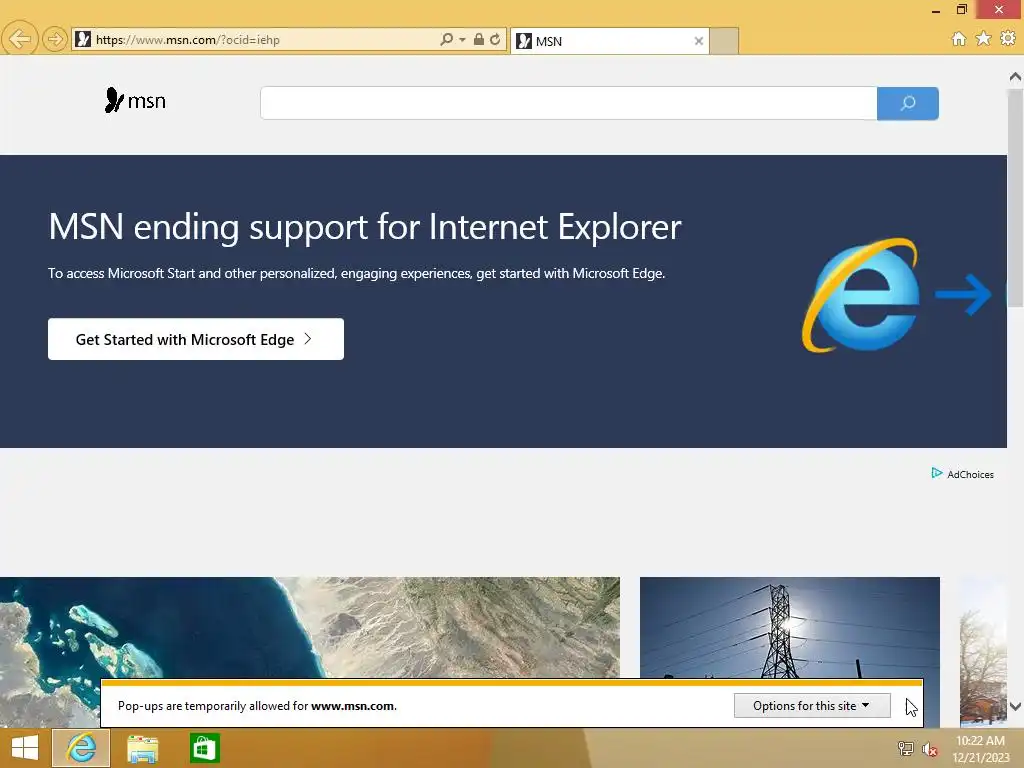Go back with the browser Back arrow
This screenshot has height=768, width=1024.
tap(20, 39)
